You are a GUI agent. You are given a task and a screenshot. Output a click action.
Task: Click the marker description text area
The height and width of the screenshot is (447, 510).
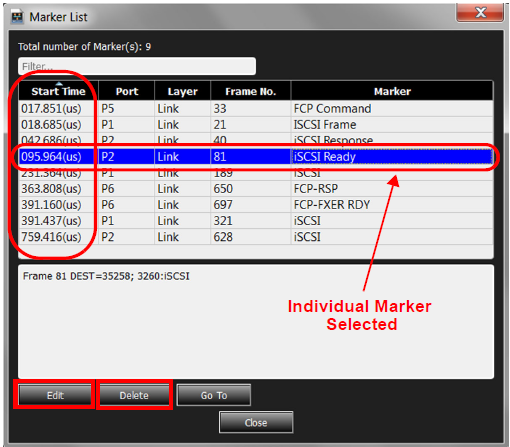pos(256,322)
